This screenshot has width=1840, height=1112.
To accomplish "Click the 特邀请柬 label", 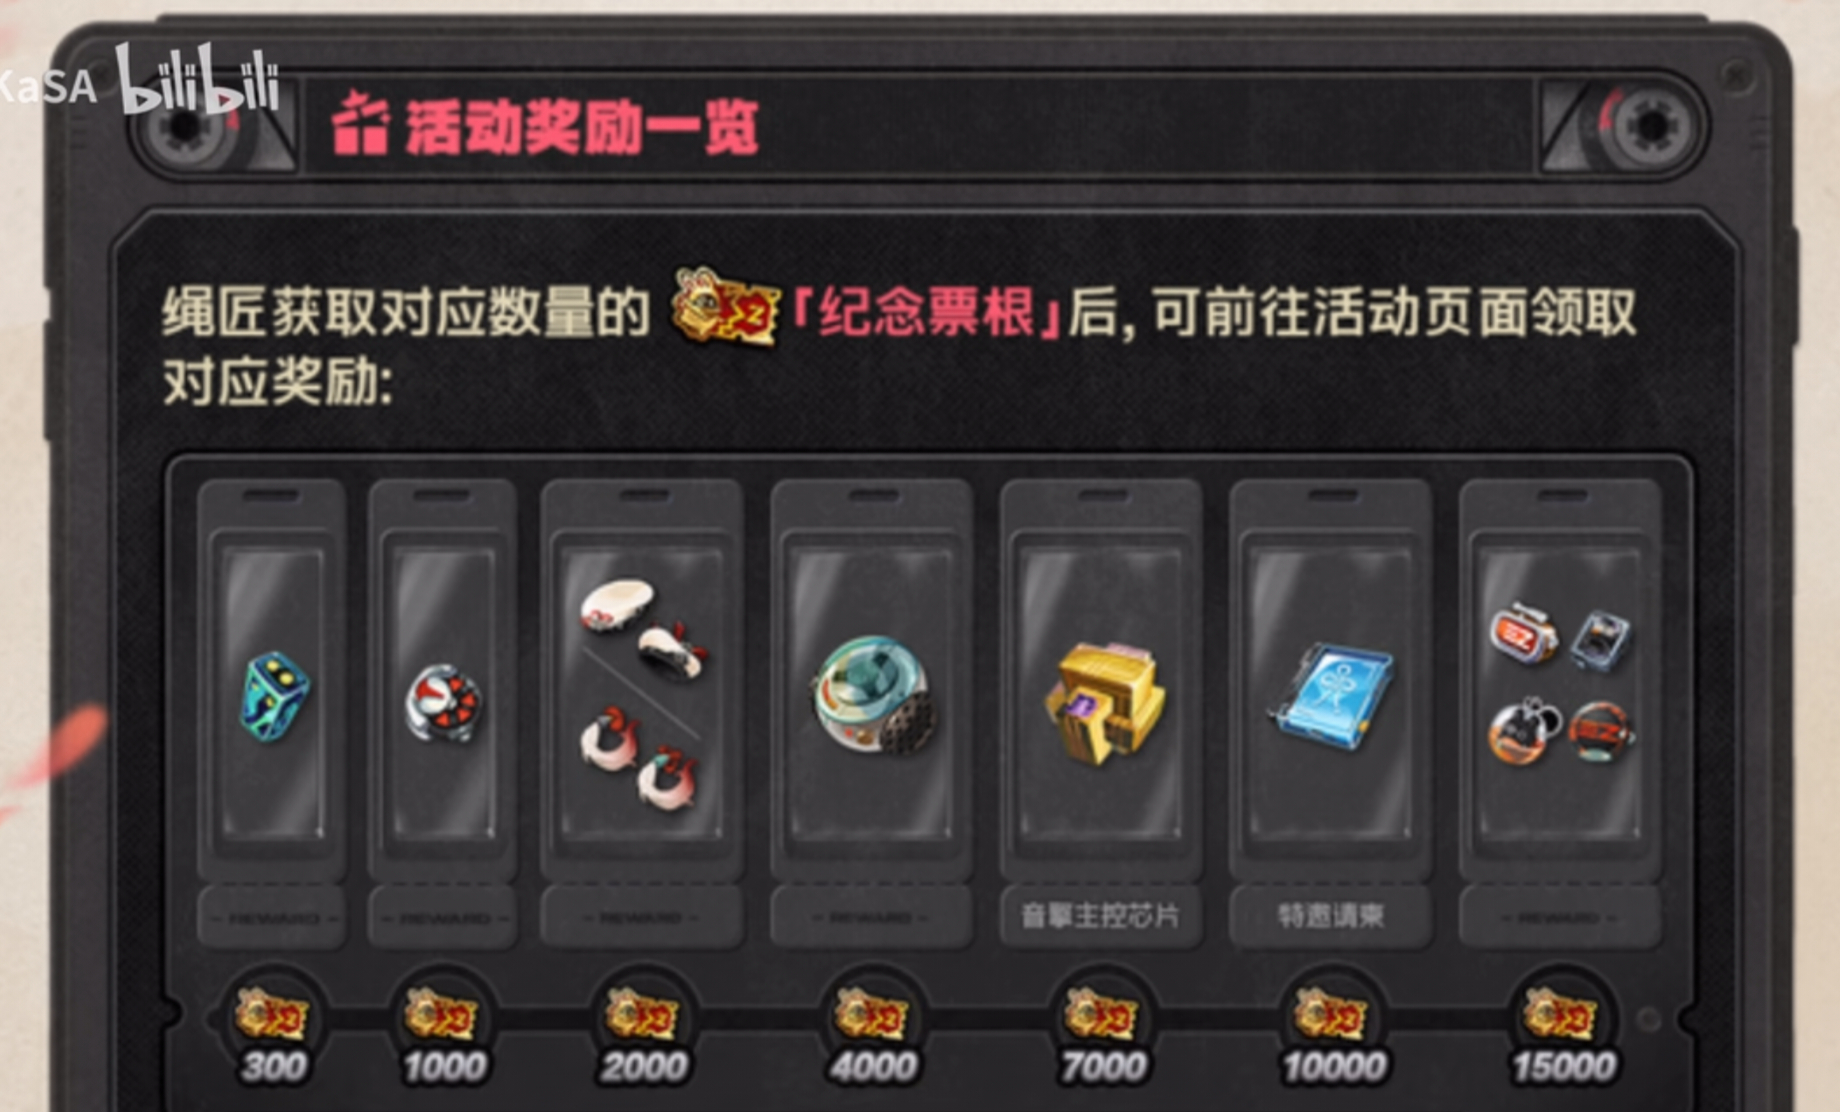I will point(1331,915).
